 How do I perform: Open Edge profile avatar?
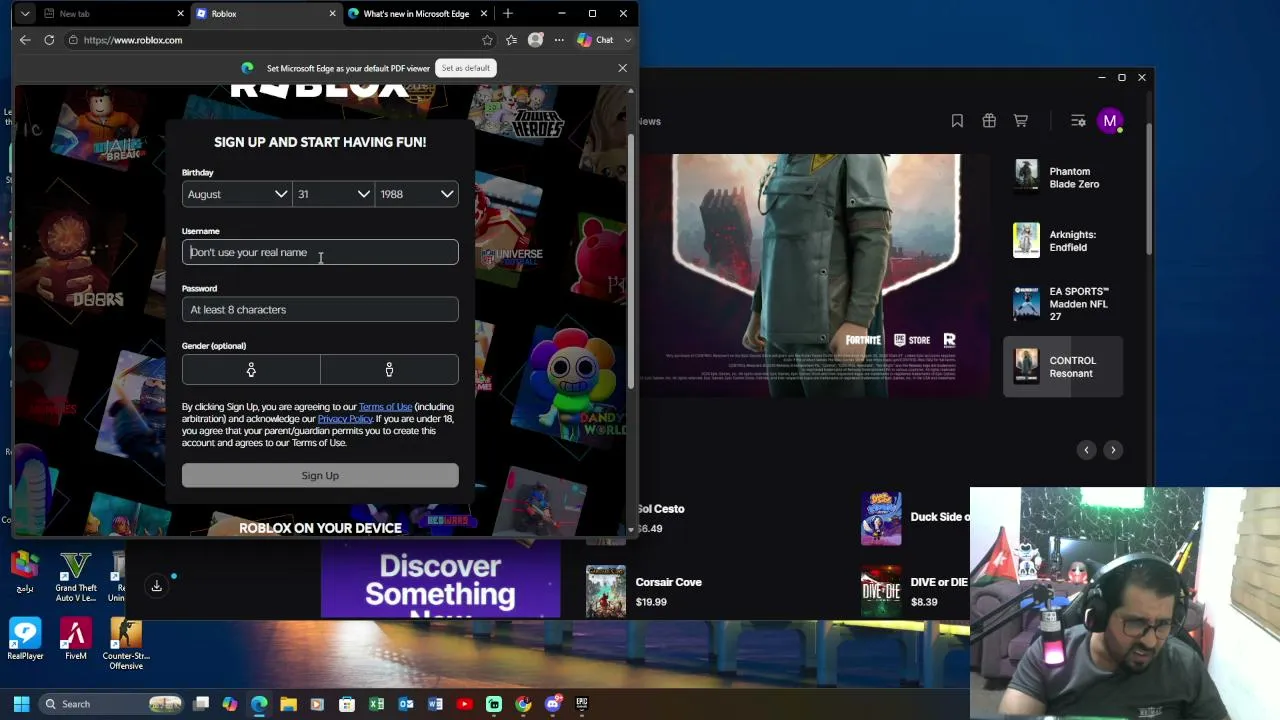[x=536, y=40]
